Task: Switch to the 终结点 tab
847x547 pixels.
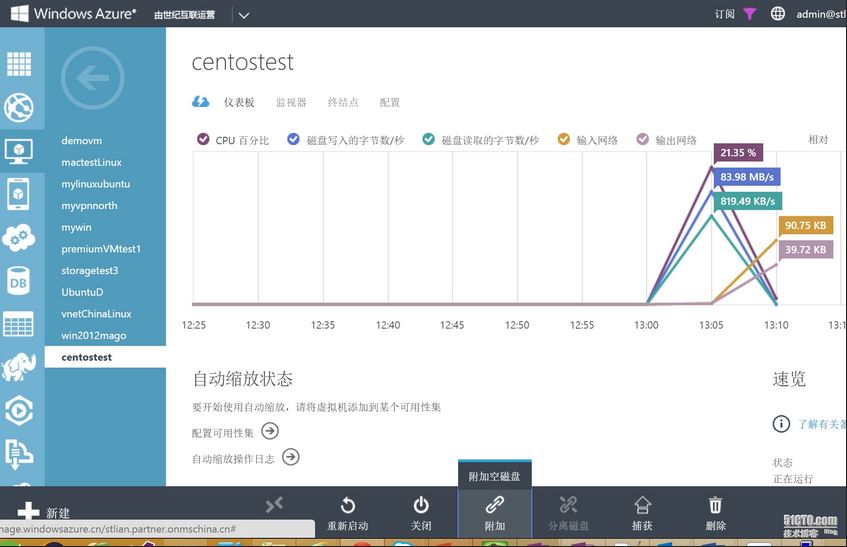Action: pyautogui.click(x=343, y=102)
